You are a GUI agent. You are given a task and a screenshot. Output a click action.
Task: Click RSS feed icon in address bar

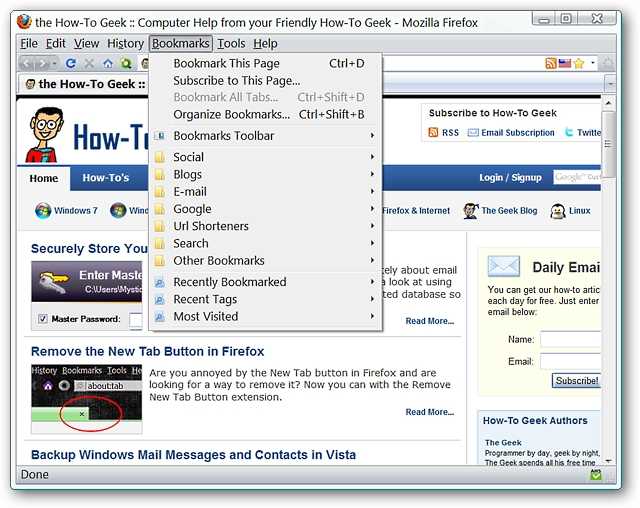pyautogui.click(x=551, y=63)
